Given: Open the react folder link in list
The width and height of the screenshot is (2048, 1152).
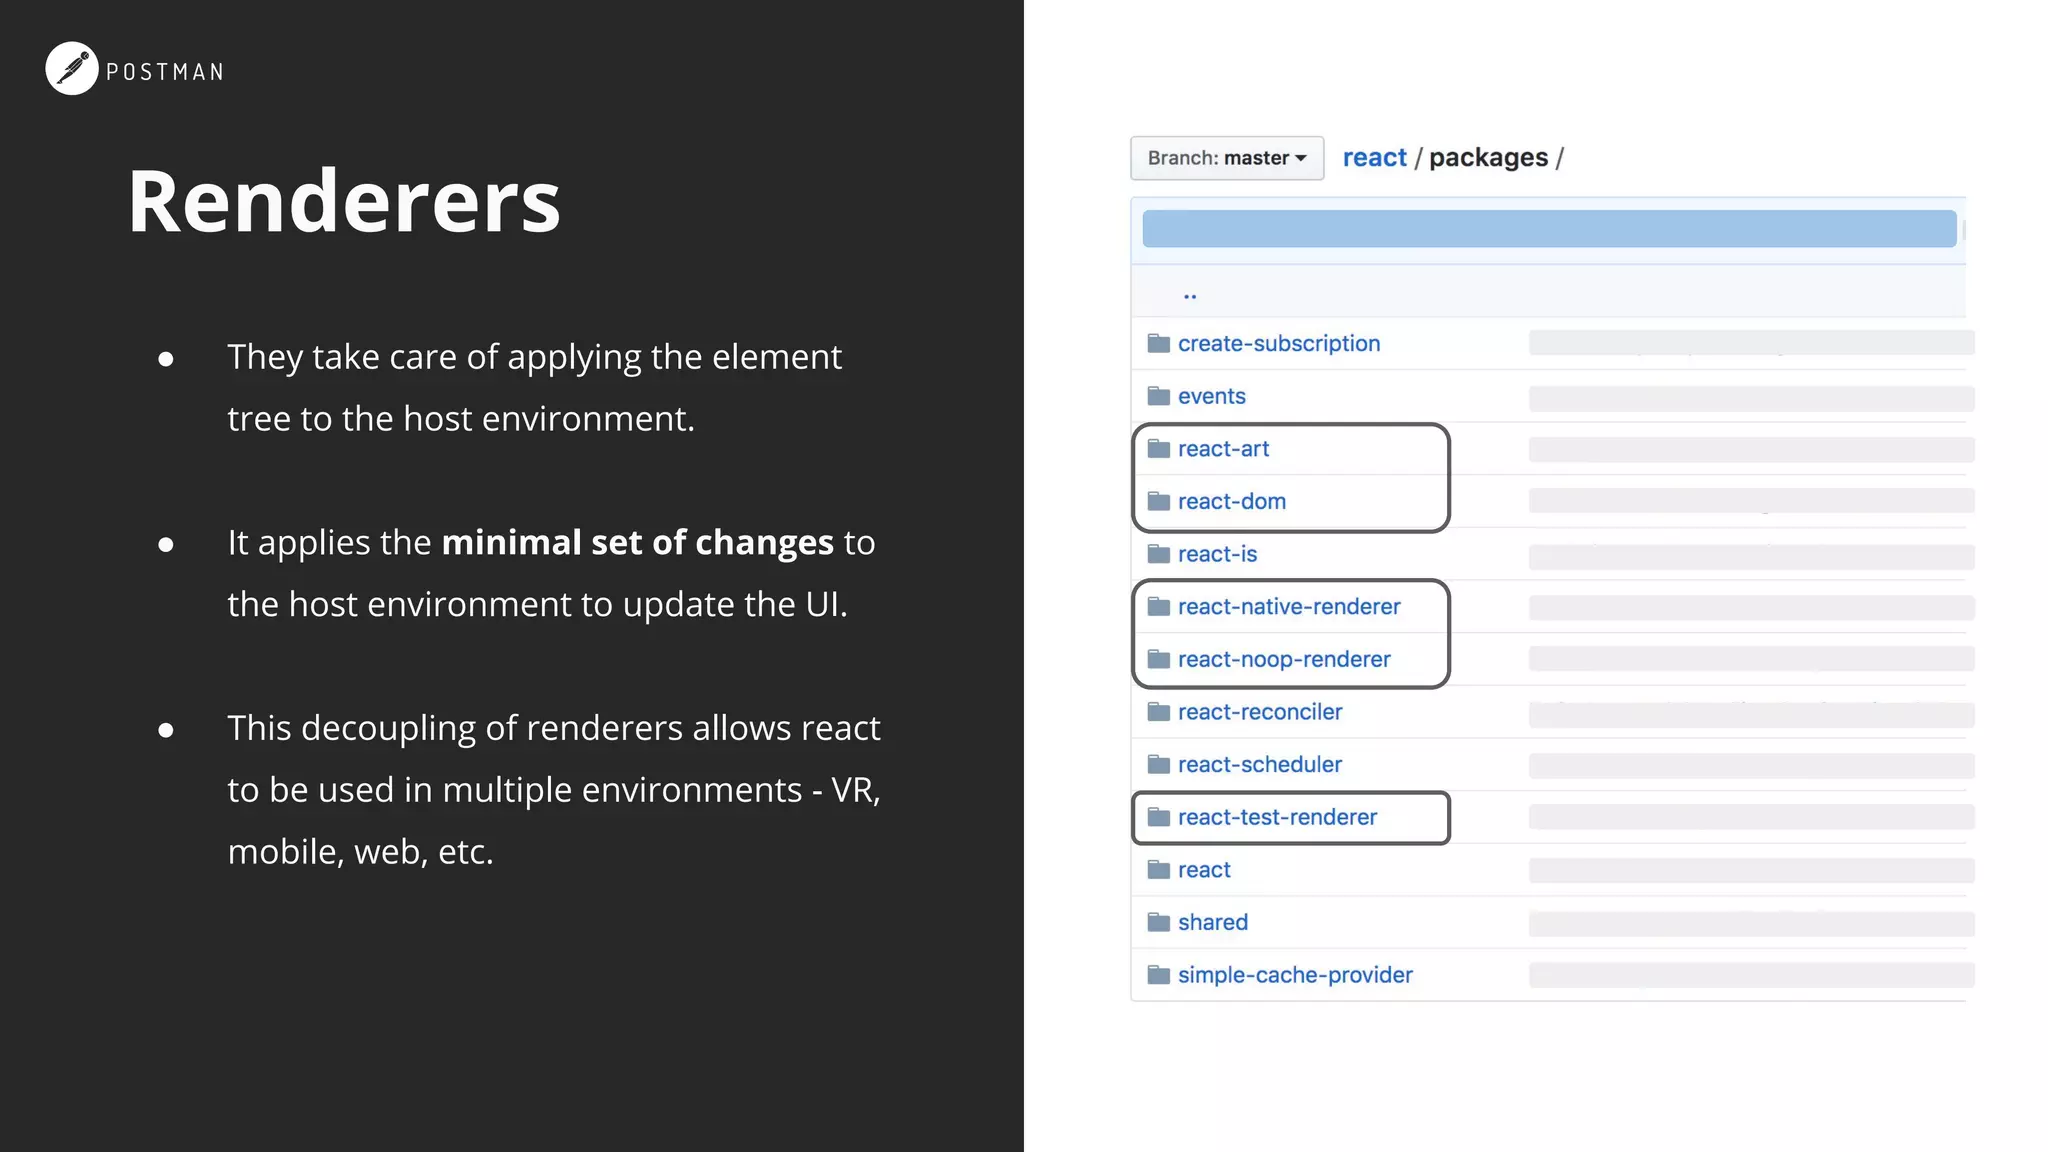Looking at the screenshot, I should click(1204, 870).
